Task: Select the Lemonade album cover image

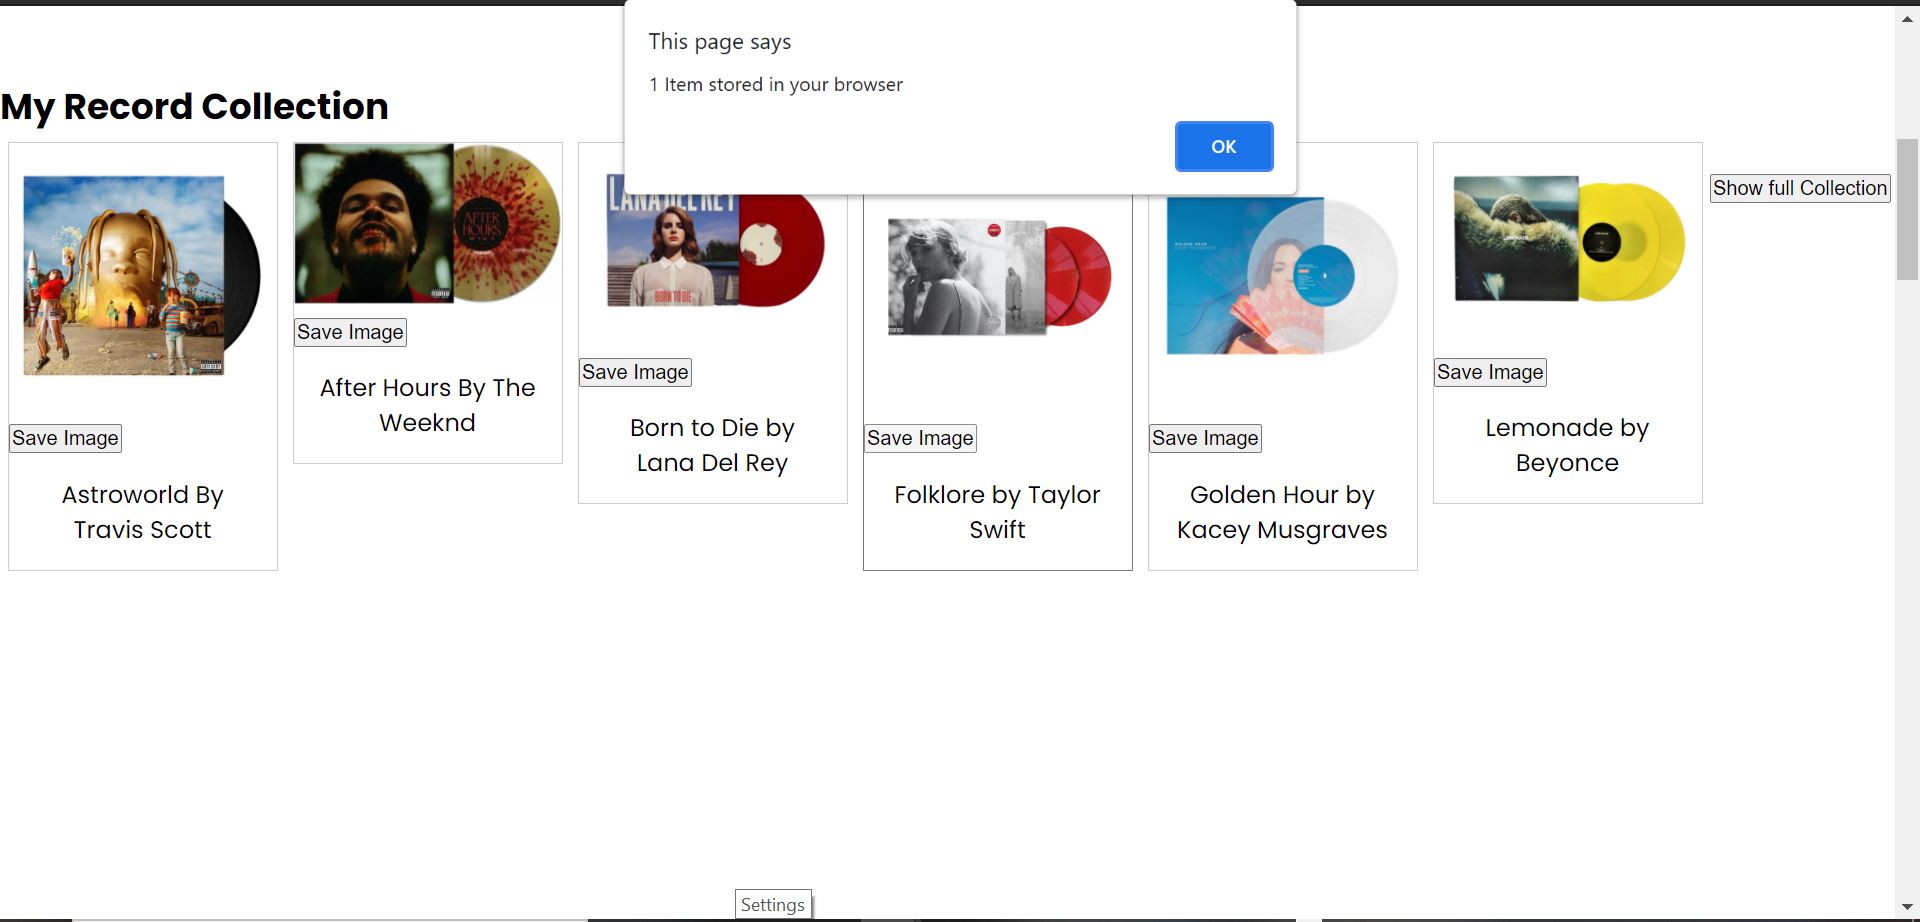Action: [x=1569, y=239]
